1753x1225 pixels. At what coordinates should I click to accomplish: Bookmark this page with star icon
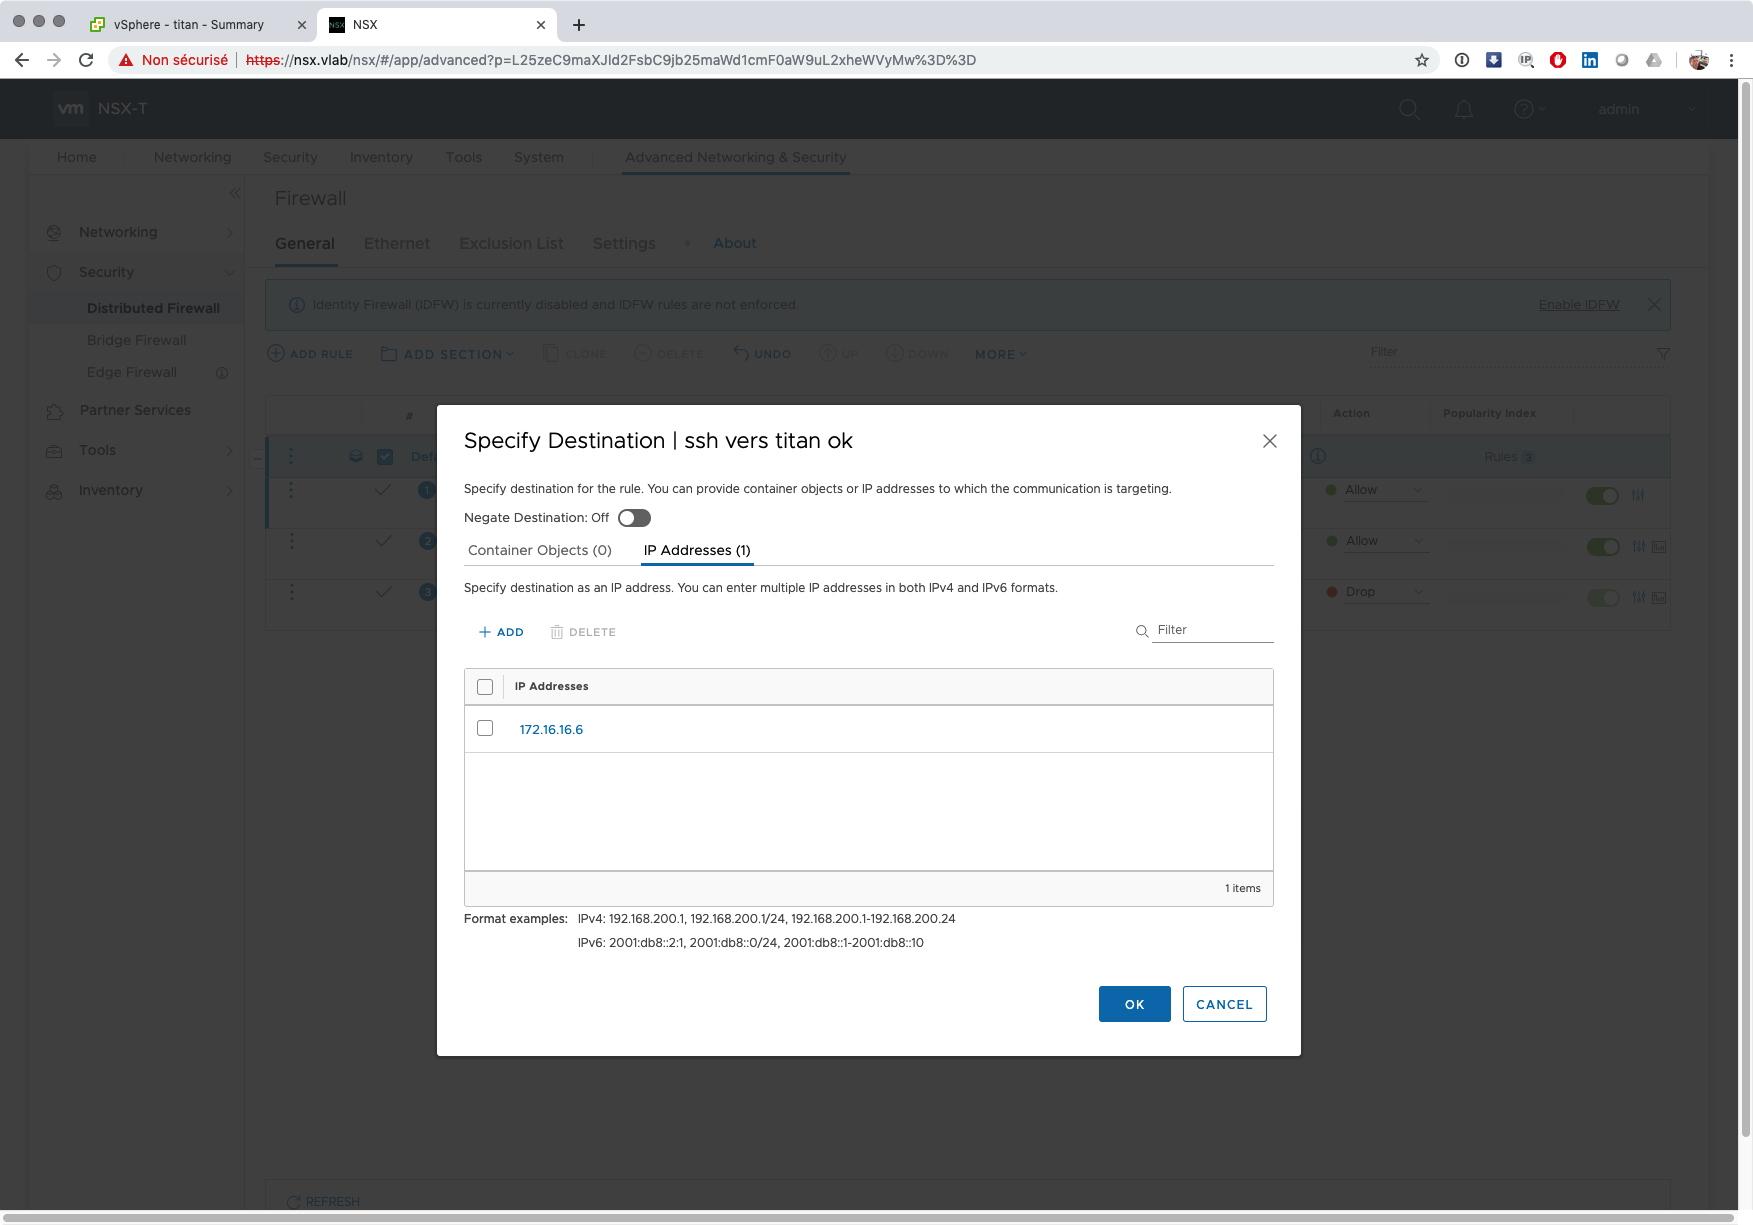(1421, 60)
